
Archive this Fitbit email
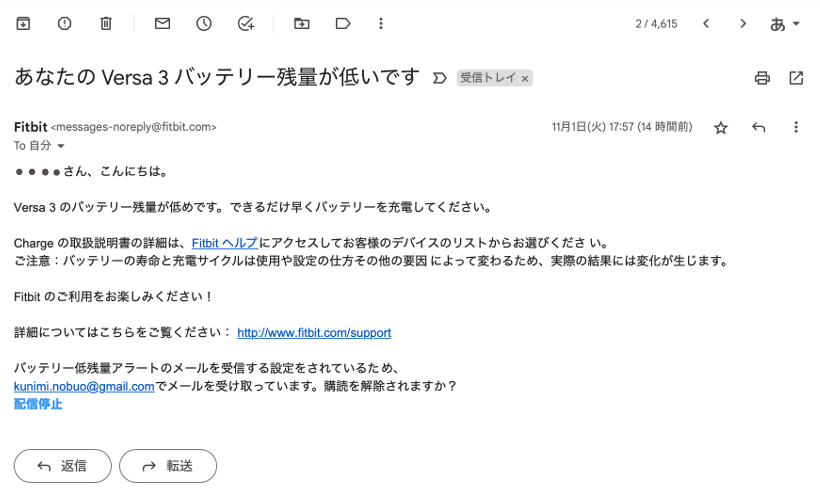click(23, 23)
